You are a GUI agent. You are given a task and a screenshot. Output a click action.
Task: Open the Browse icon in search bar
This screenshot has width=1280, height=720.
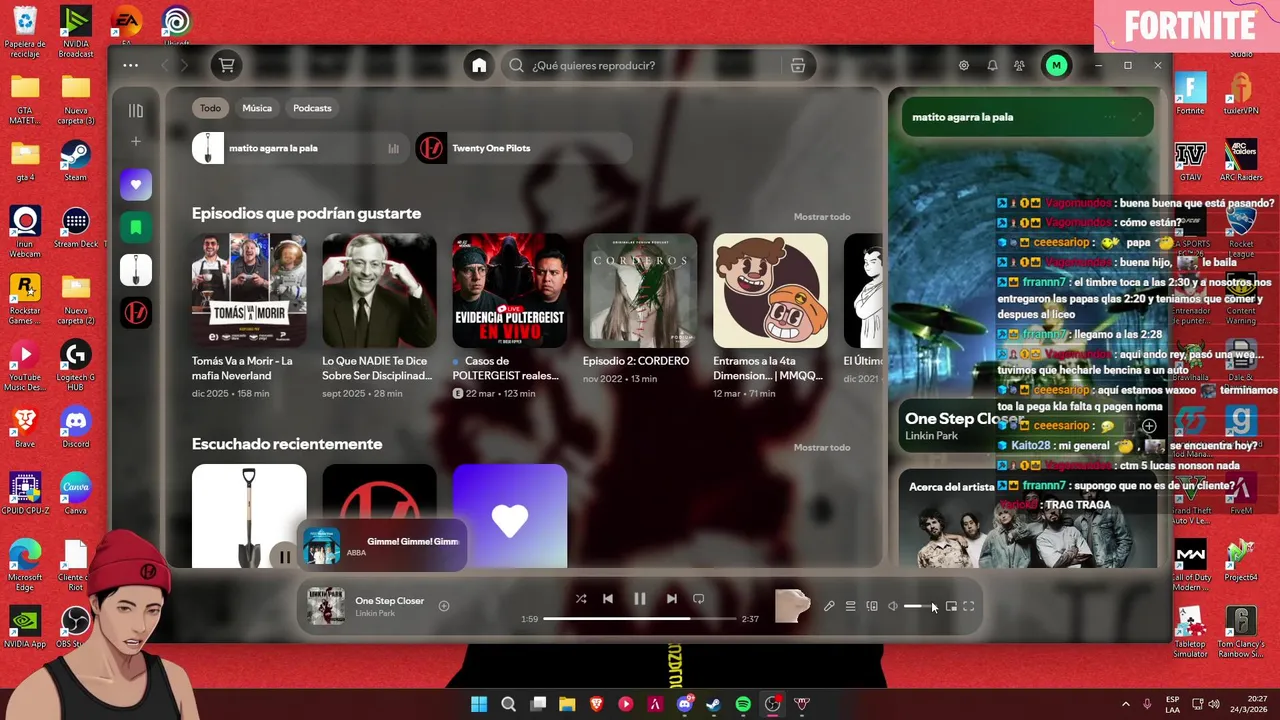pos(798,65)
